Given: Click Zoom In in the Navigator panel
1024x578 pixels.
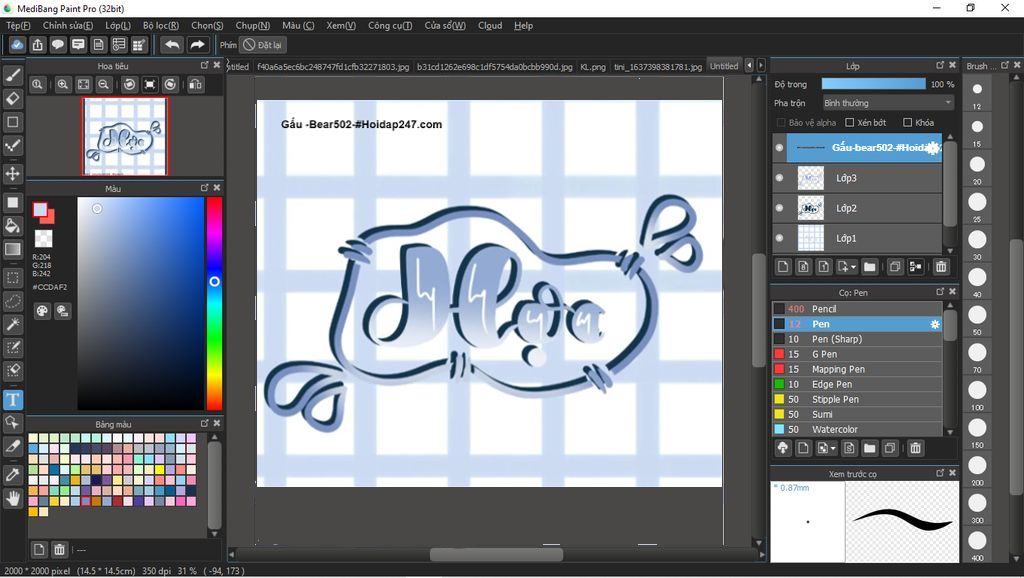Looking at the screenshot, I should point(63,84).
